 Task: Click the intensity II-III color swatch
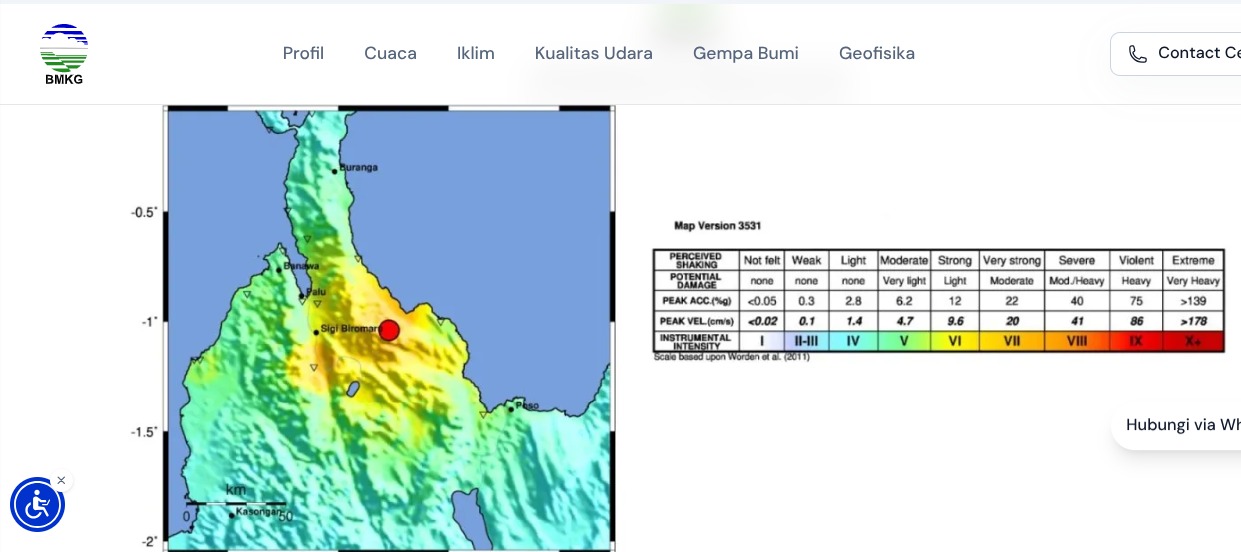pos(806,341)
